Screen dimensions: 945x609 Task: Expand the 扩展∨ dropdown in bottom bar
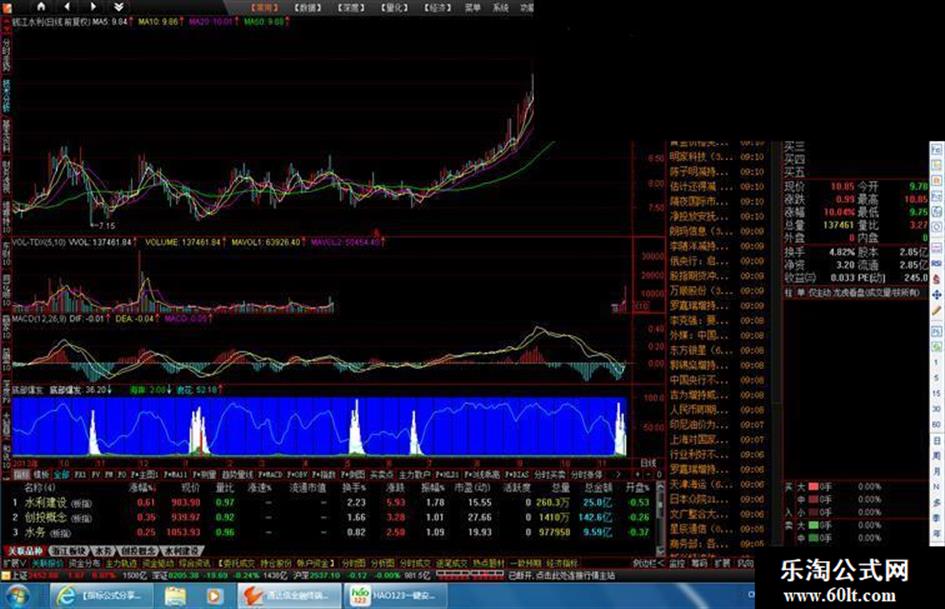point(14,563)
